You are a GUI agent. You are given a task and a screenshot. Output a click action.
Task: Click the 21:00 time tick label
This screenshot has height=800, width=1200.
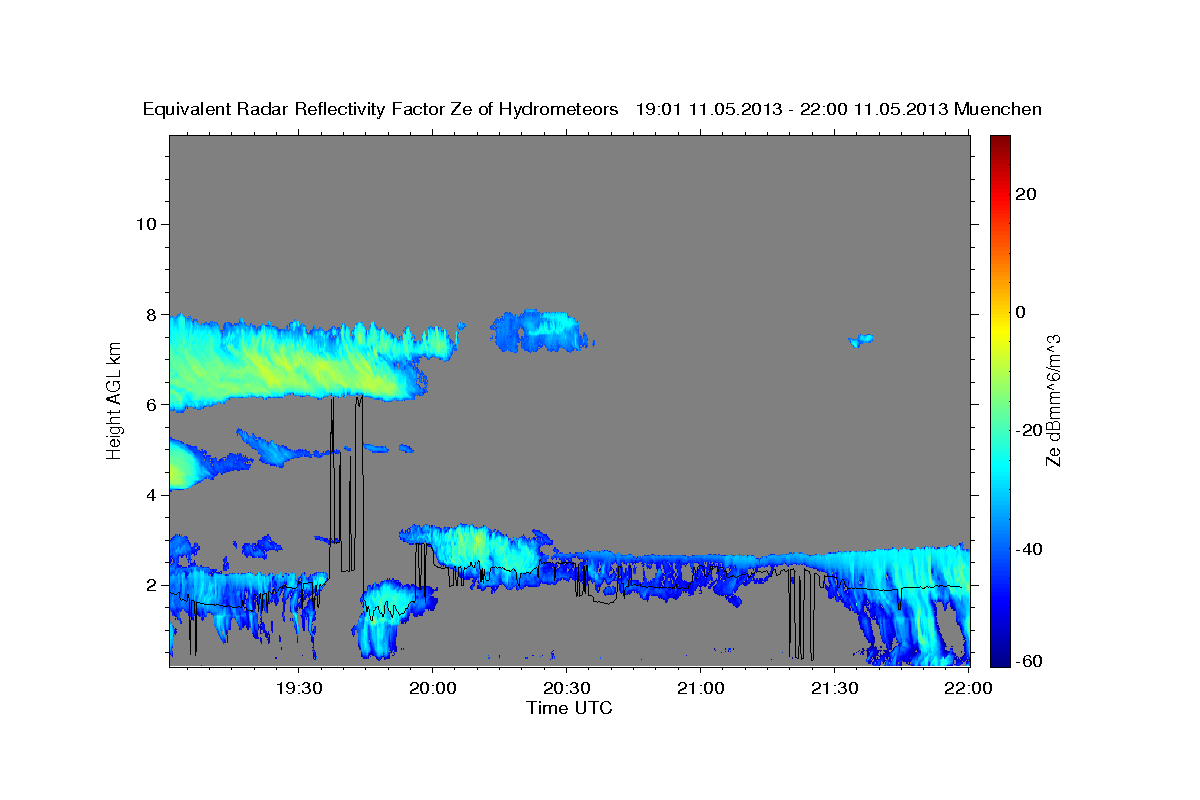[700, 689]
